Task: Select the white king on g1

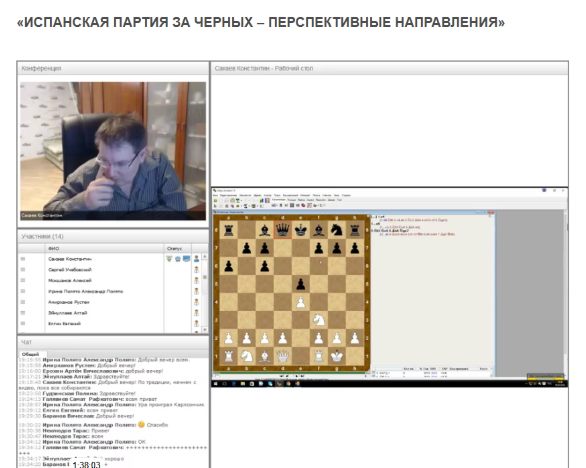Action: (337, 356)
